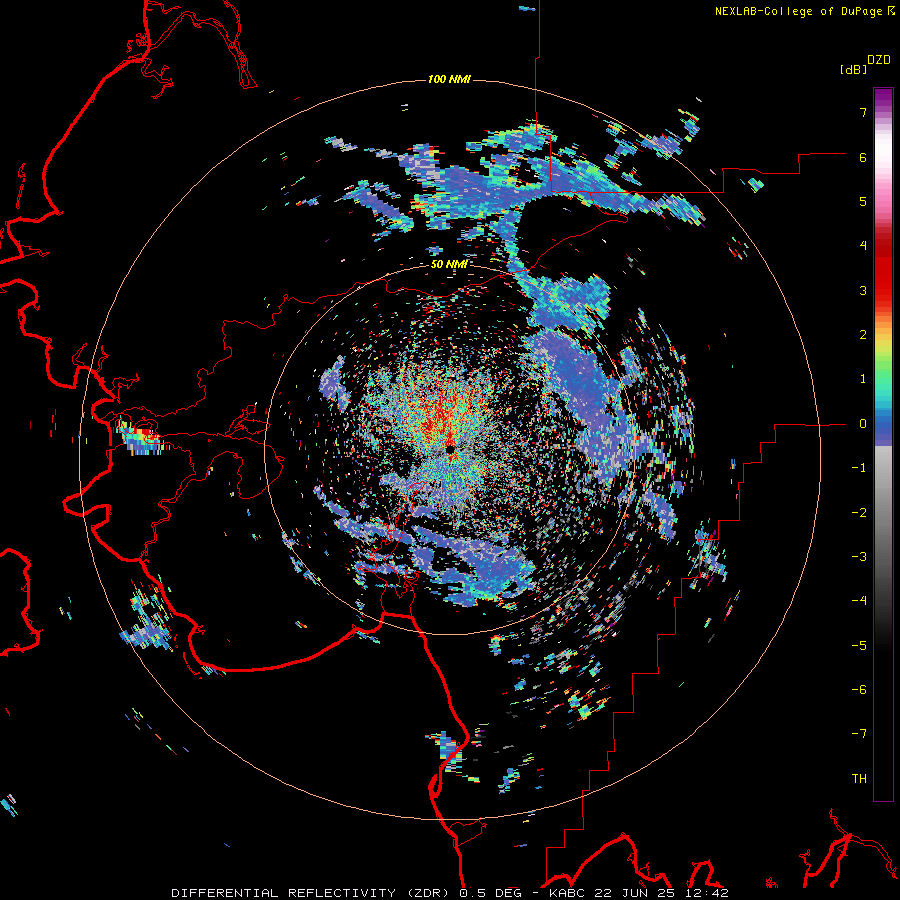Select the -4 dB scale label
The image size is (900, 900).
(859, 601)
